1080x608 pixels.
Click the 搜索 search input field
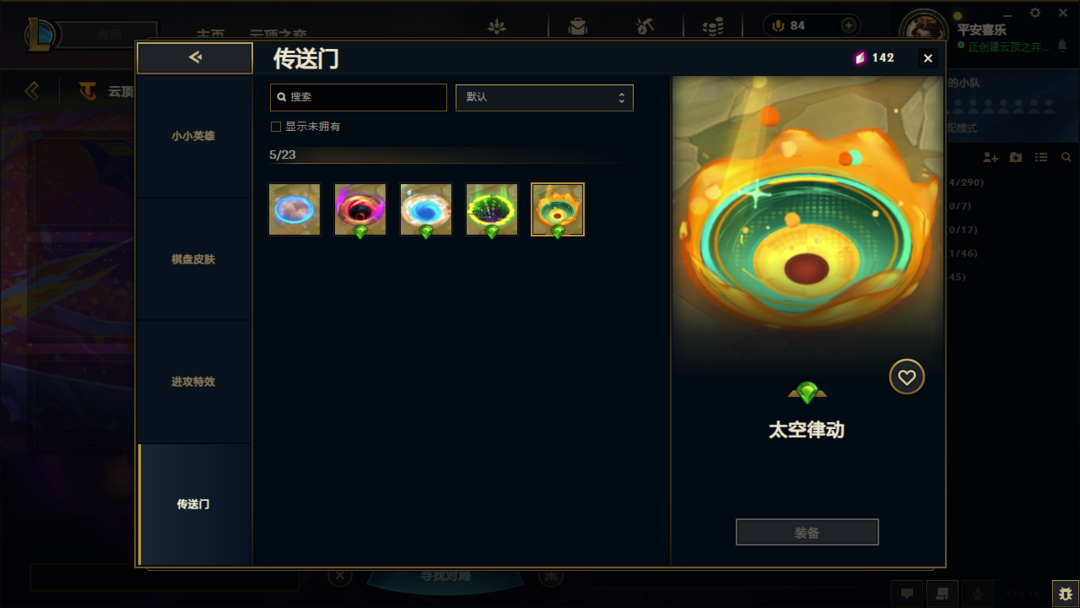tap(358, 97)
